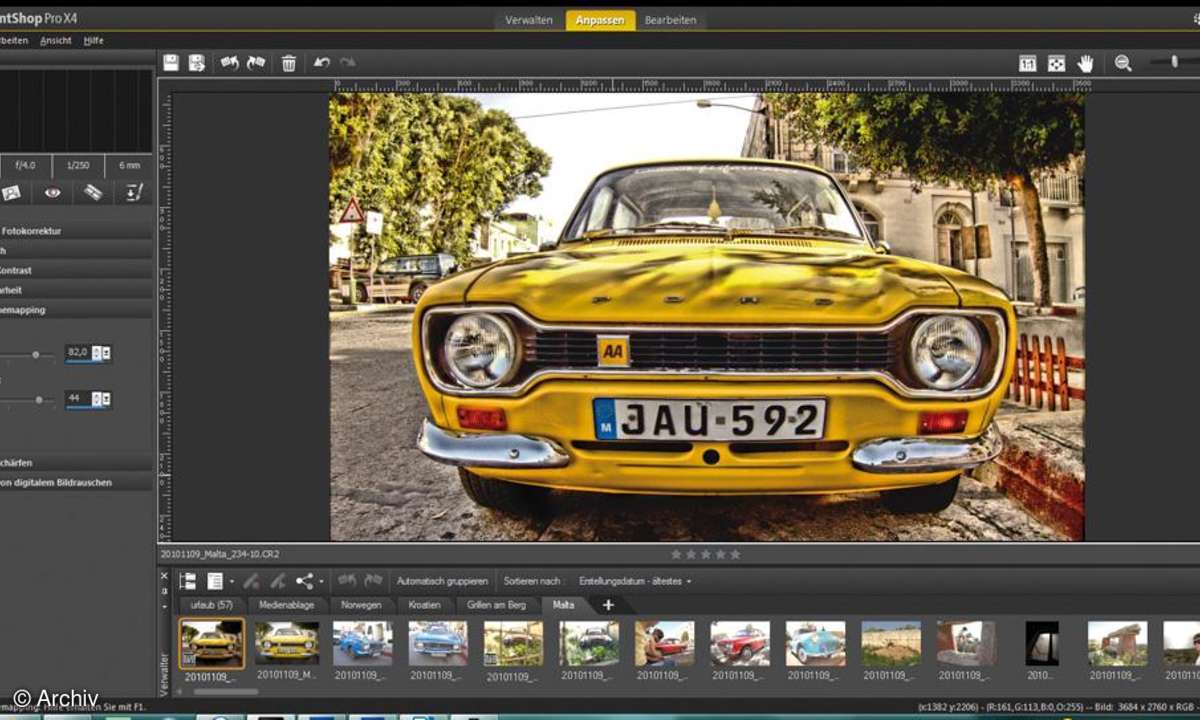Give the photo a one-star rating
Viewport: 1200px width, 720px height.
tap(675, 554)
